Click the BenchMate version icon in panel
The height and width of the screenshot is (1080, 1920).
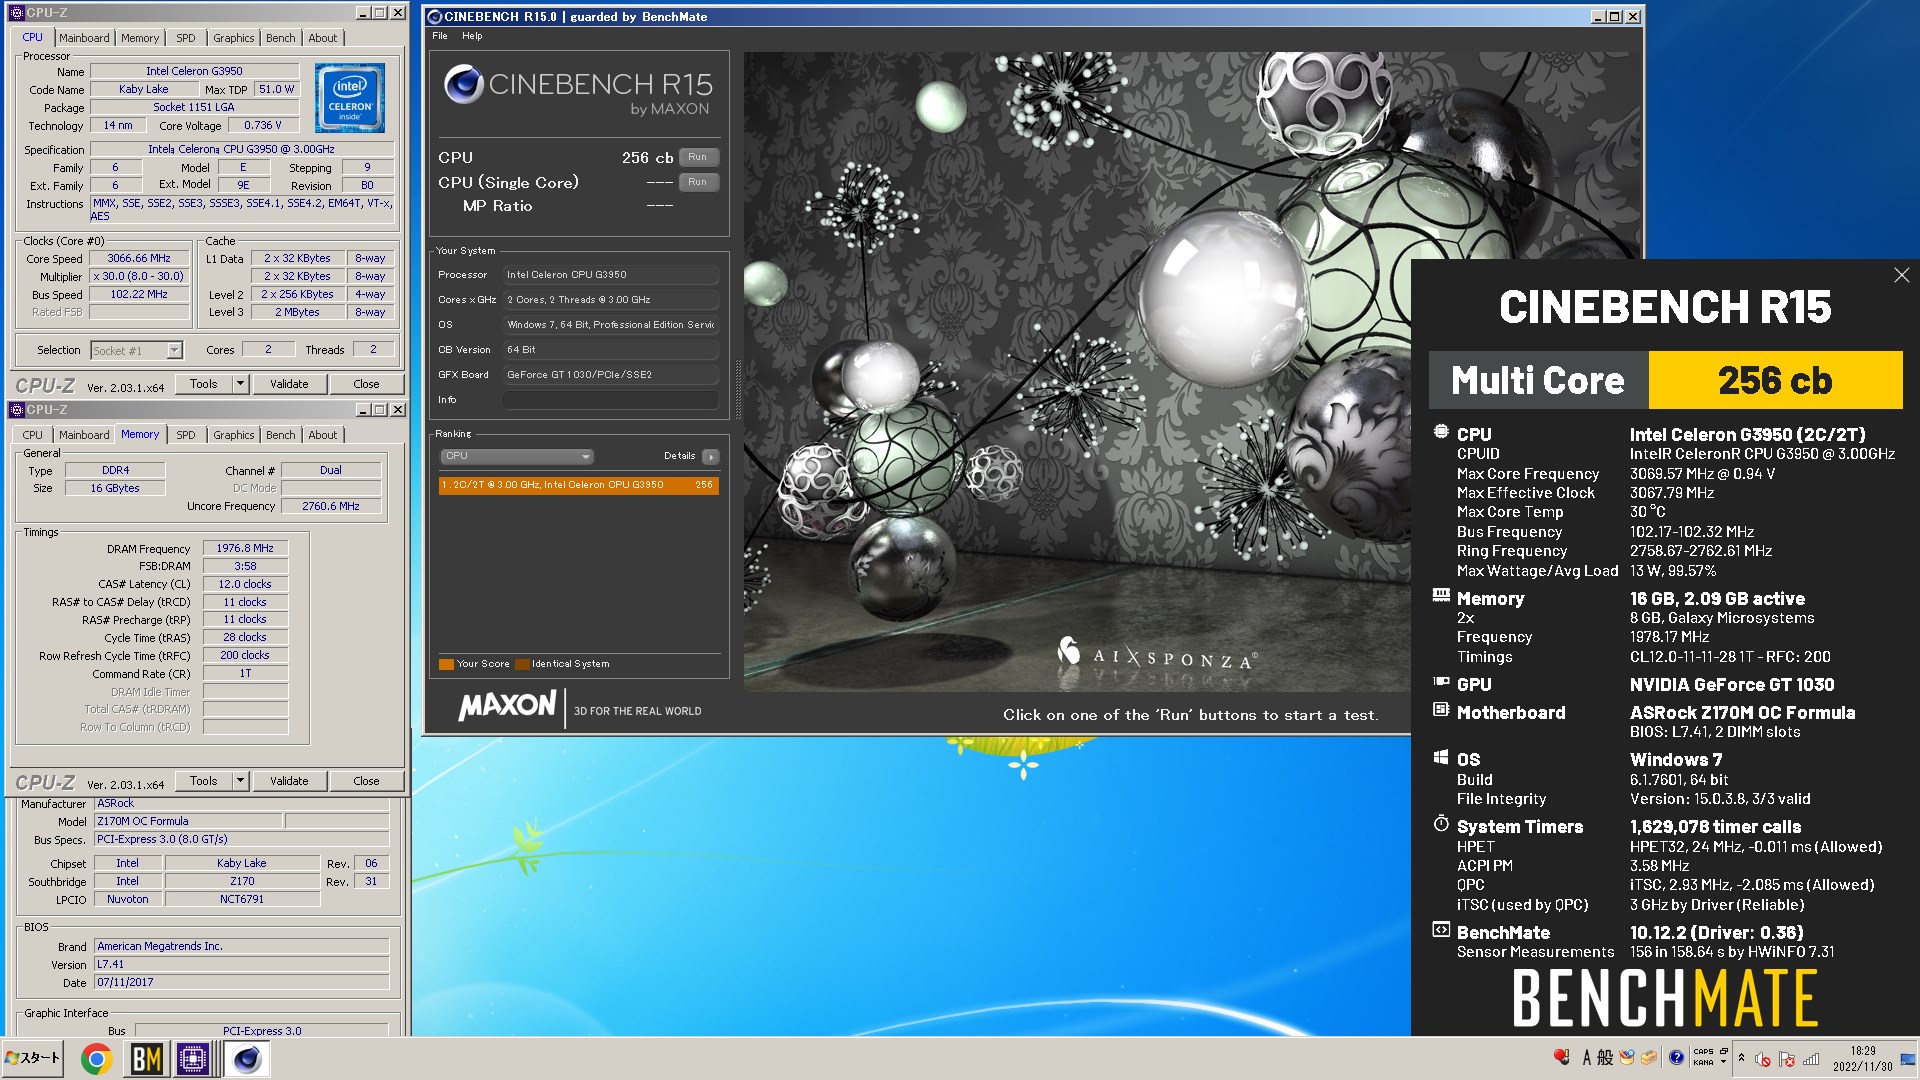1441,930
